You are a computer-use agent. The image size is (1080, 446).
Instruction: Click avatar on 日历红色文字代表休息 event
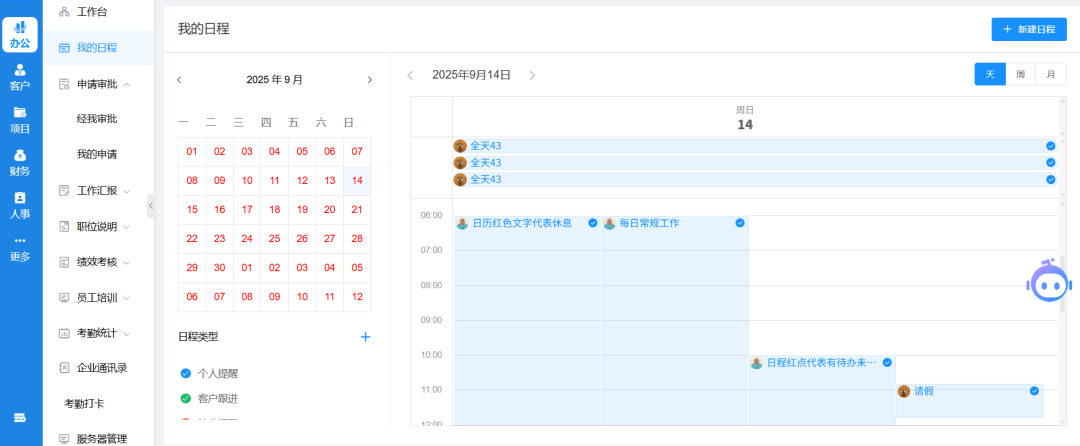click(462, 223)
